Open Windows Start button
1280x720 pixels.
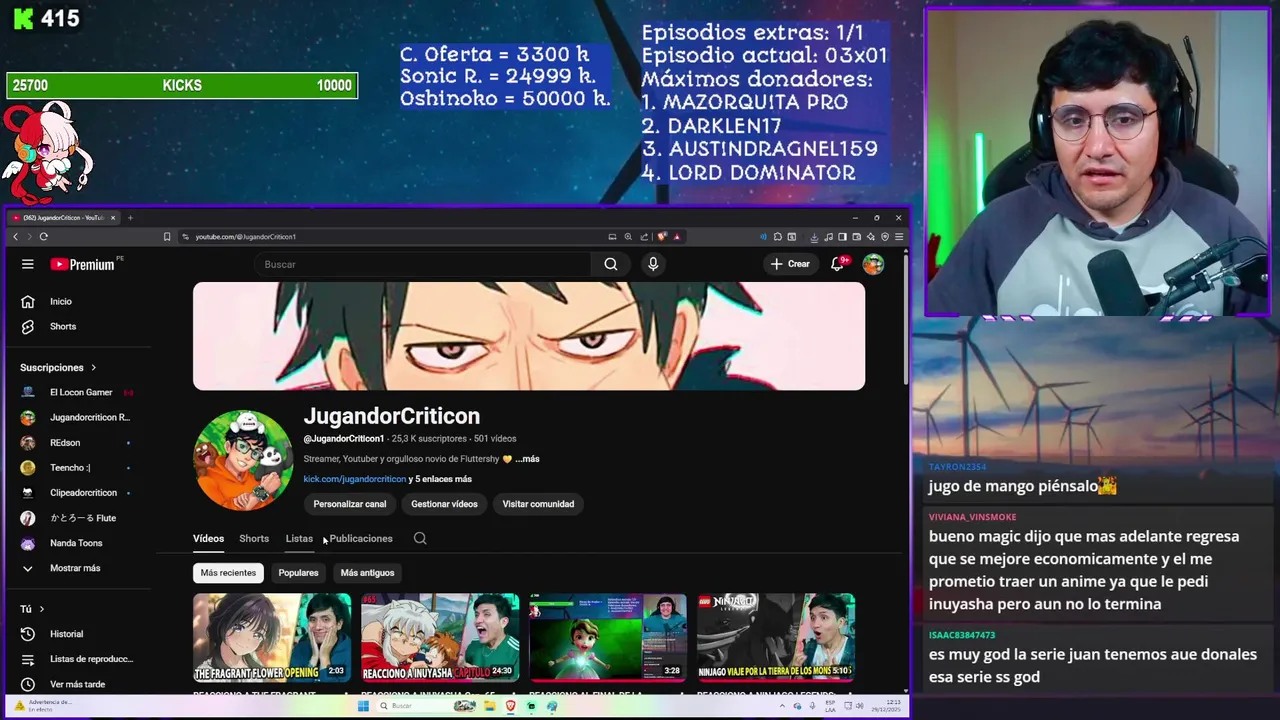363,706
